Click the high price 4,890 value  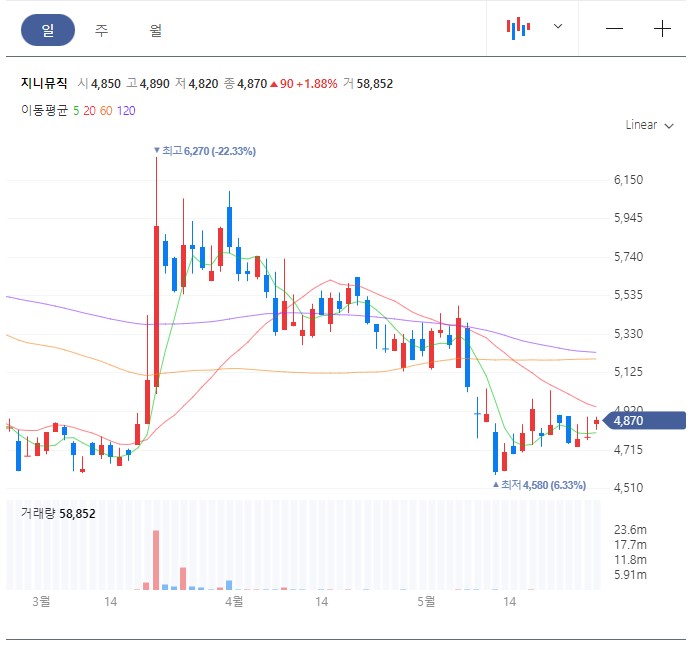[155, 84]
